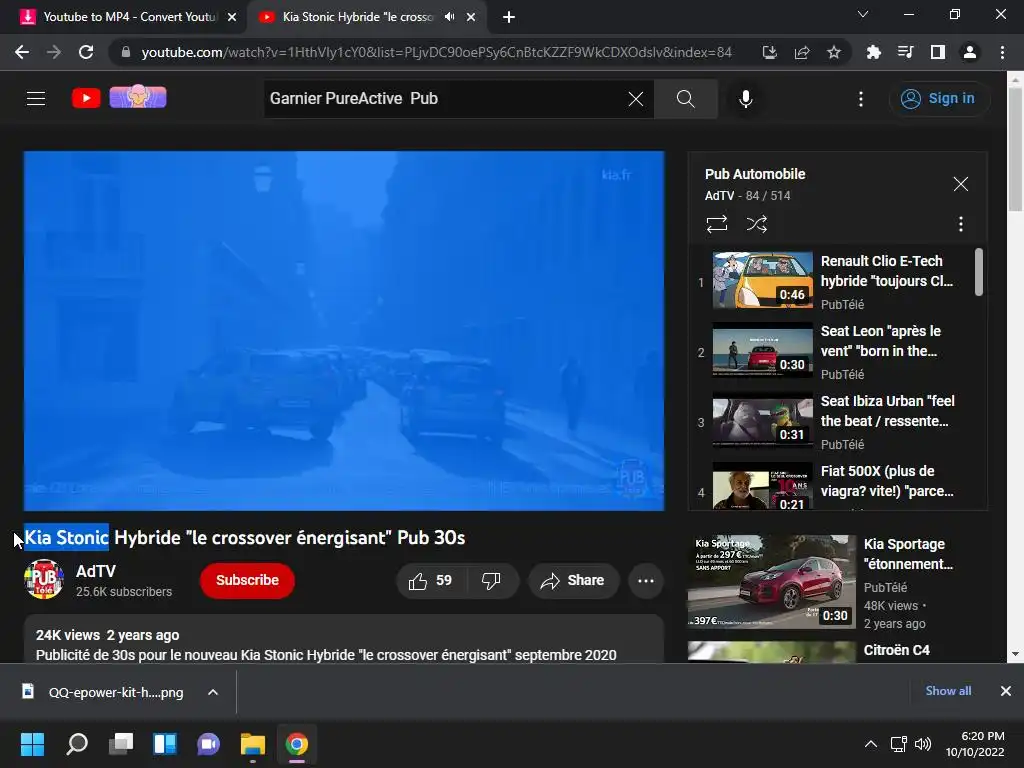1024x768 pixels.
Task: Open playlist panel three-dot options menu
Action: pyautogui.click(x=960, y=225)
